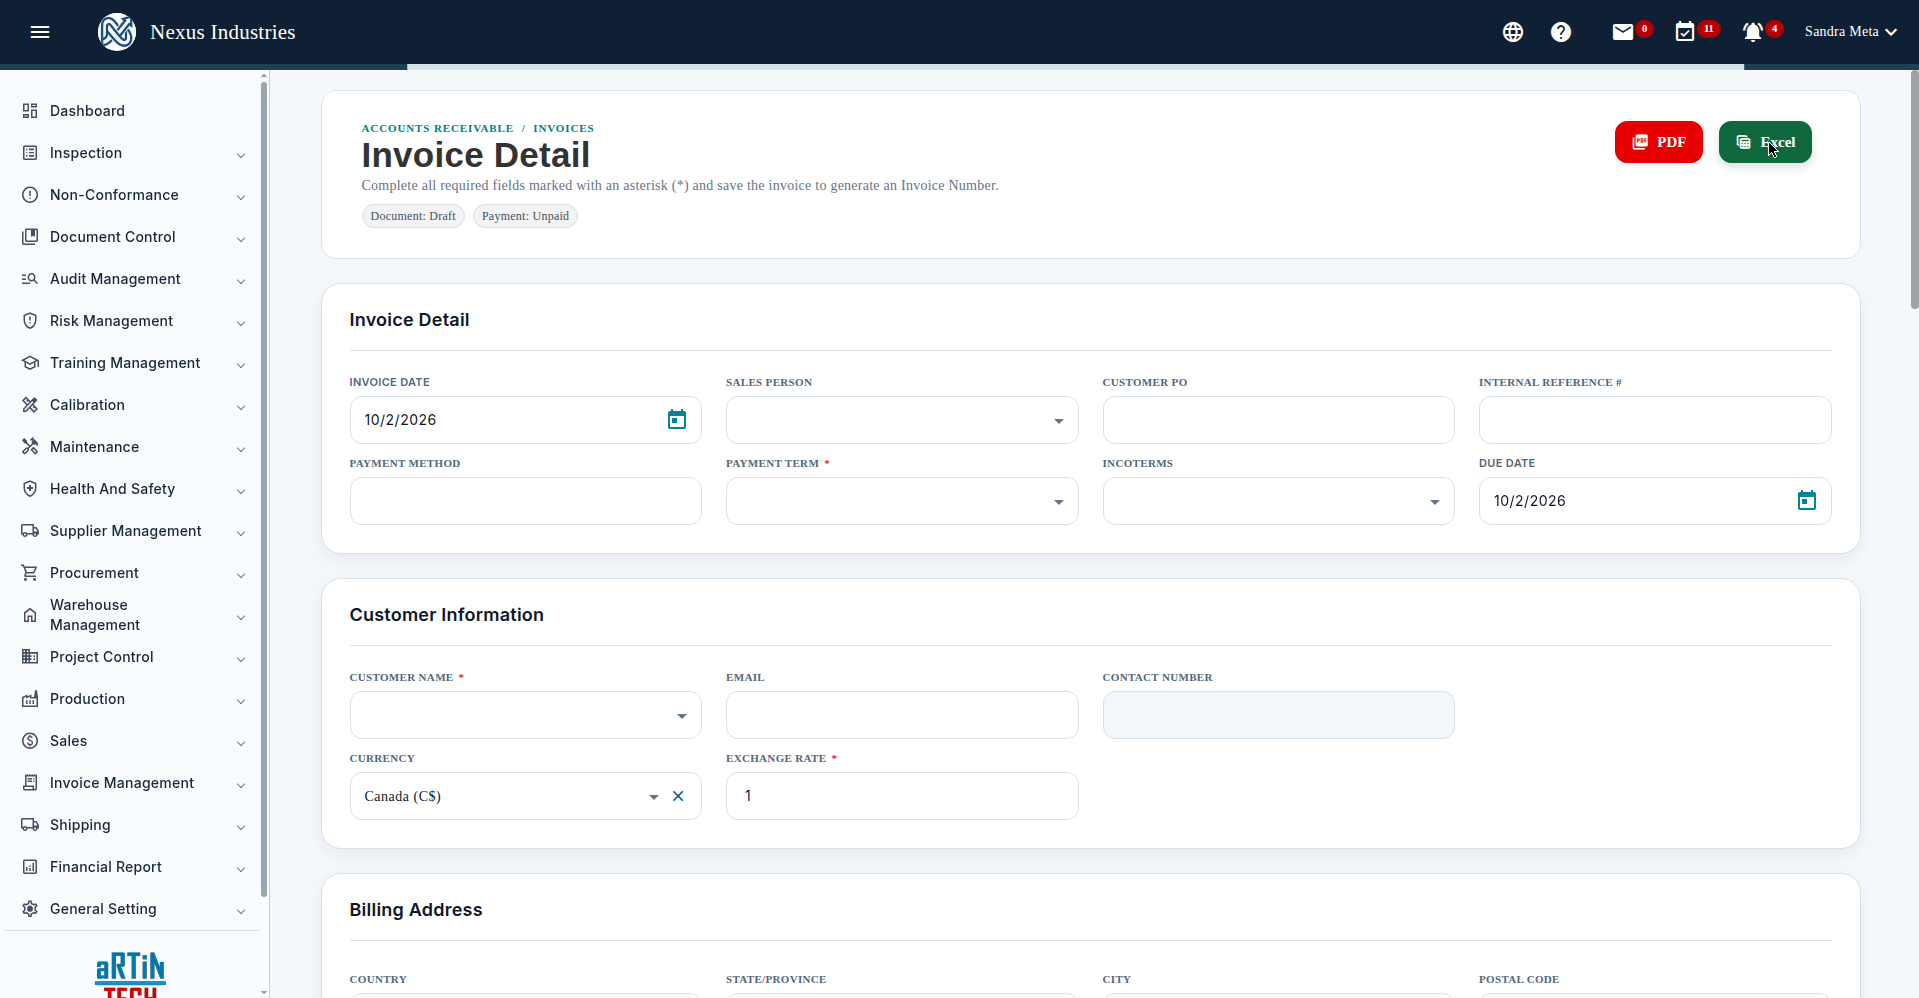Expand the Warehouse Management menu

(134, 615)
